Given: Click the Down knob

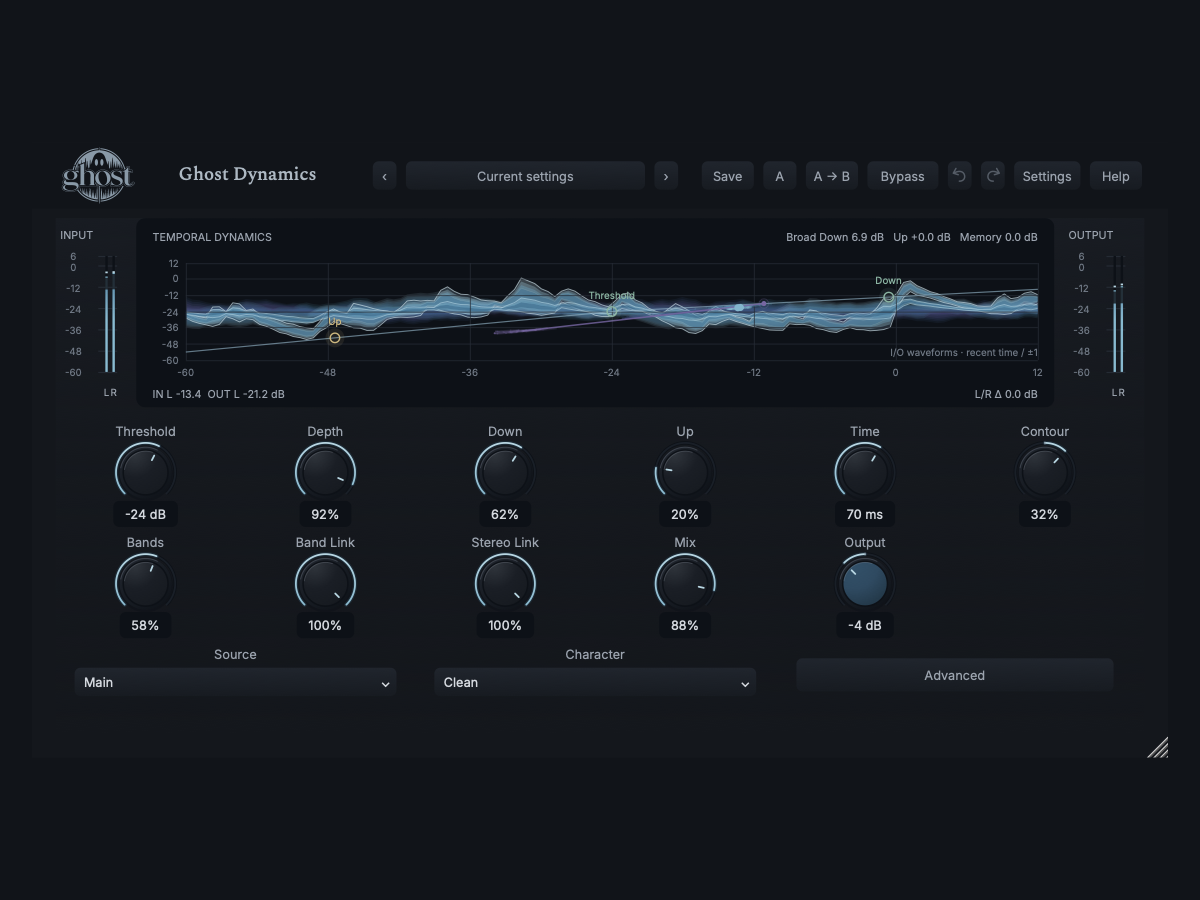Looking at the screenshot, I should [505, 472].
